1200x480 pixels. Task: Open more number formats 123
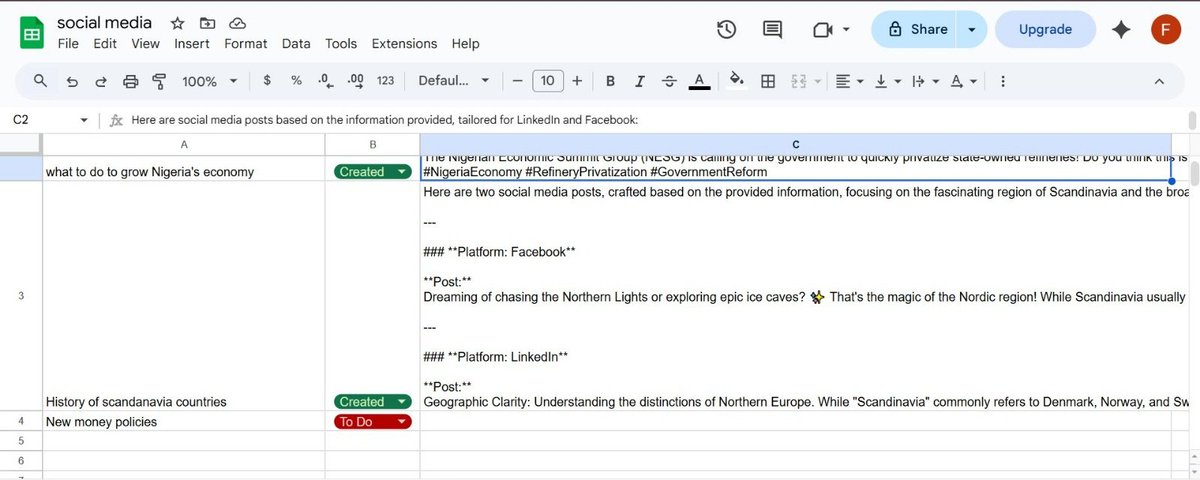(x=385, y=81)
